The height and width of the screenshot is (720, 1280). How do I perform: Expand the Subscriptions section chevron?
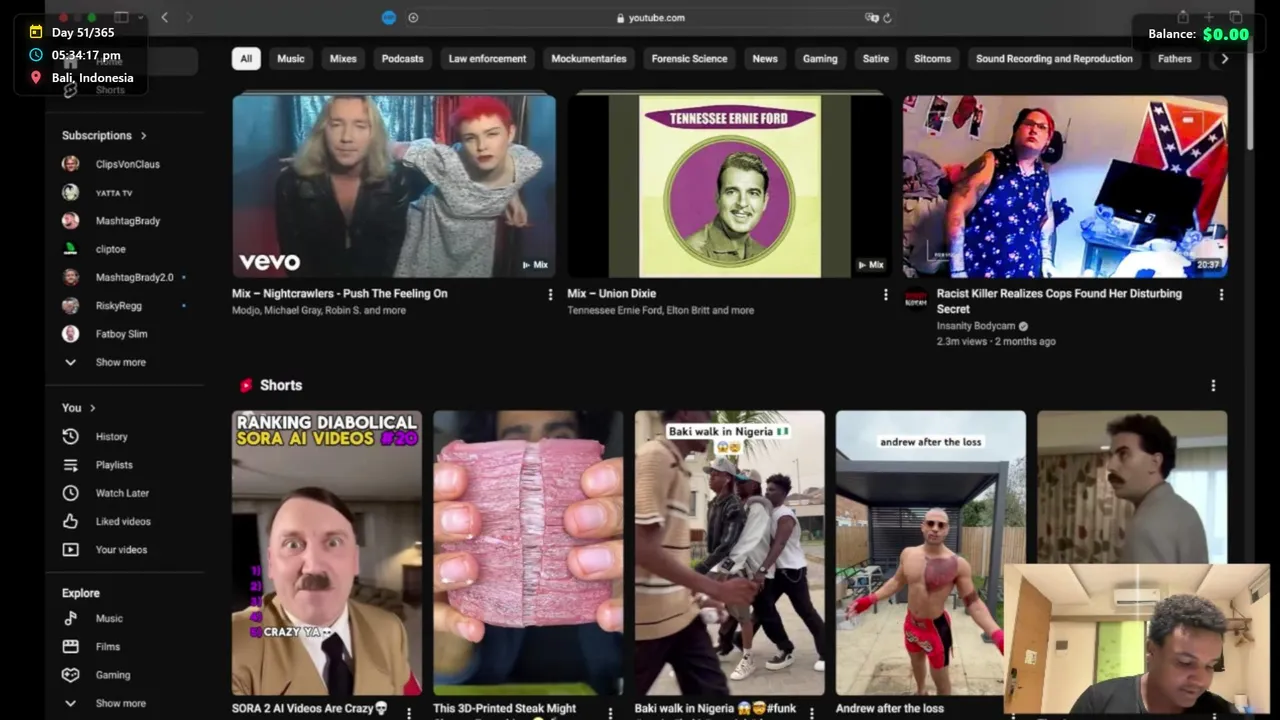click(x=143, y=136)
